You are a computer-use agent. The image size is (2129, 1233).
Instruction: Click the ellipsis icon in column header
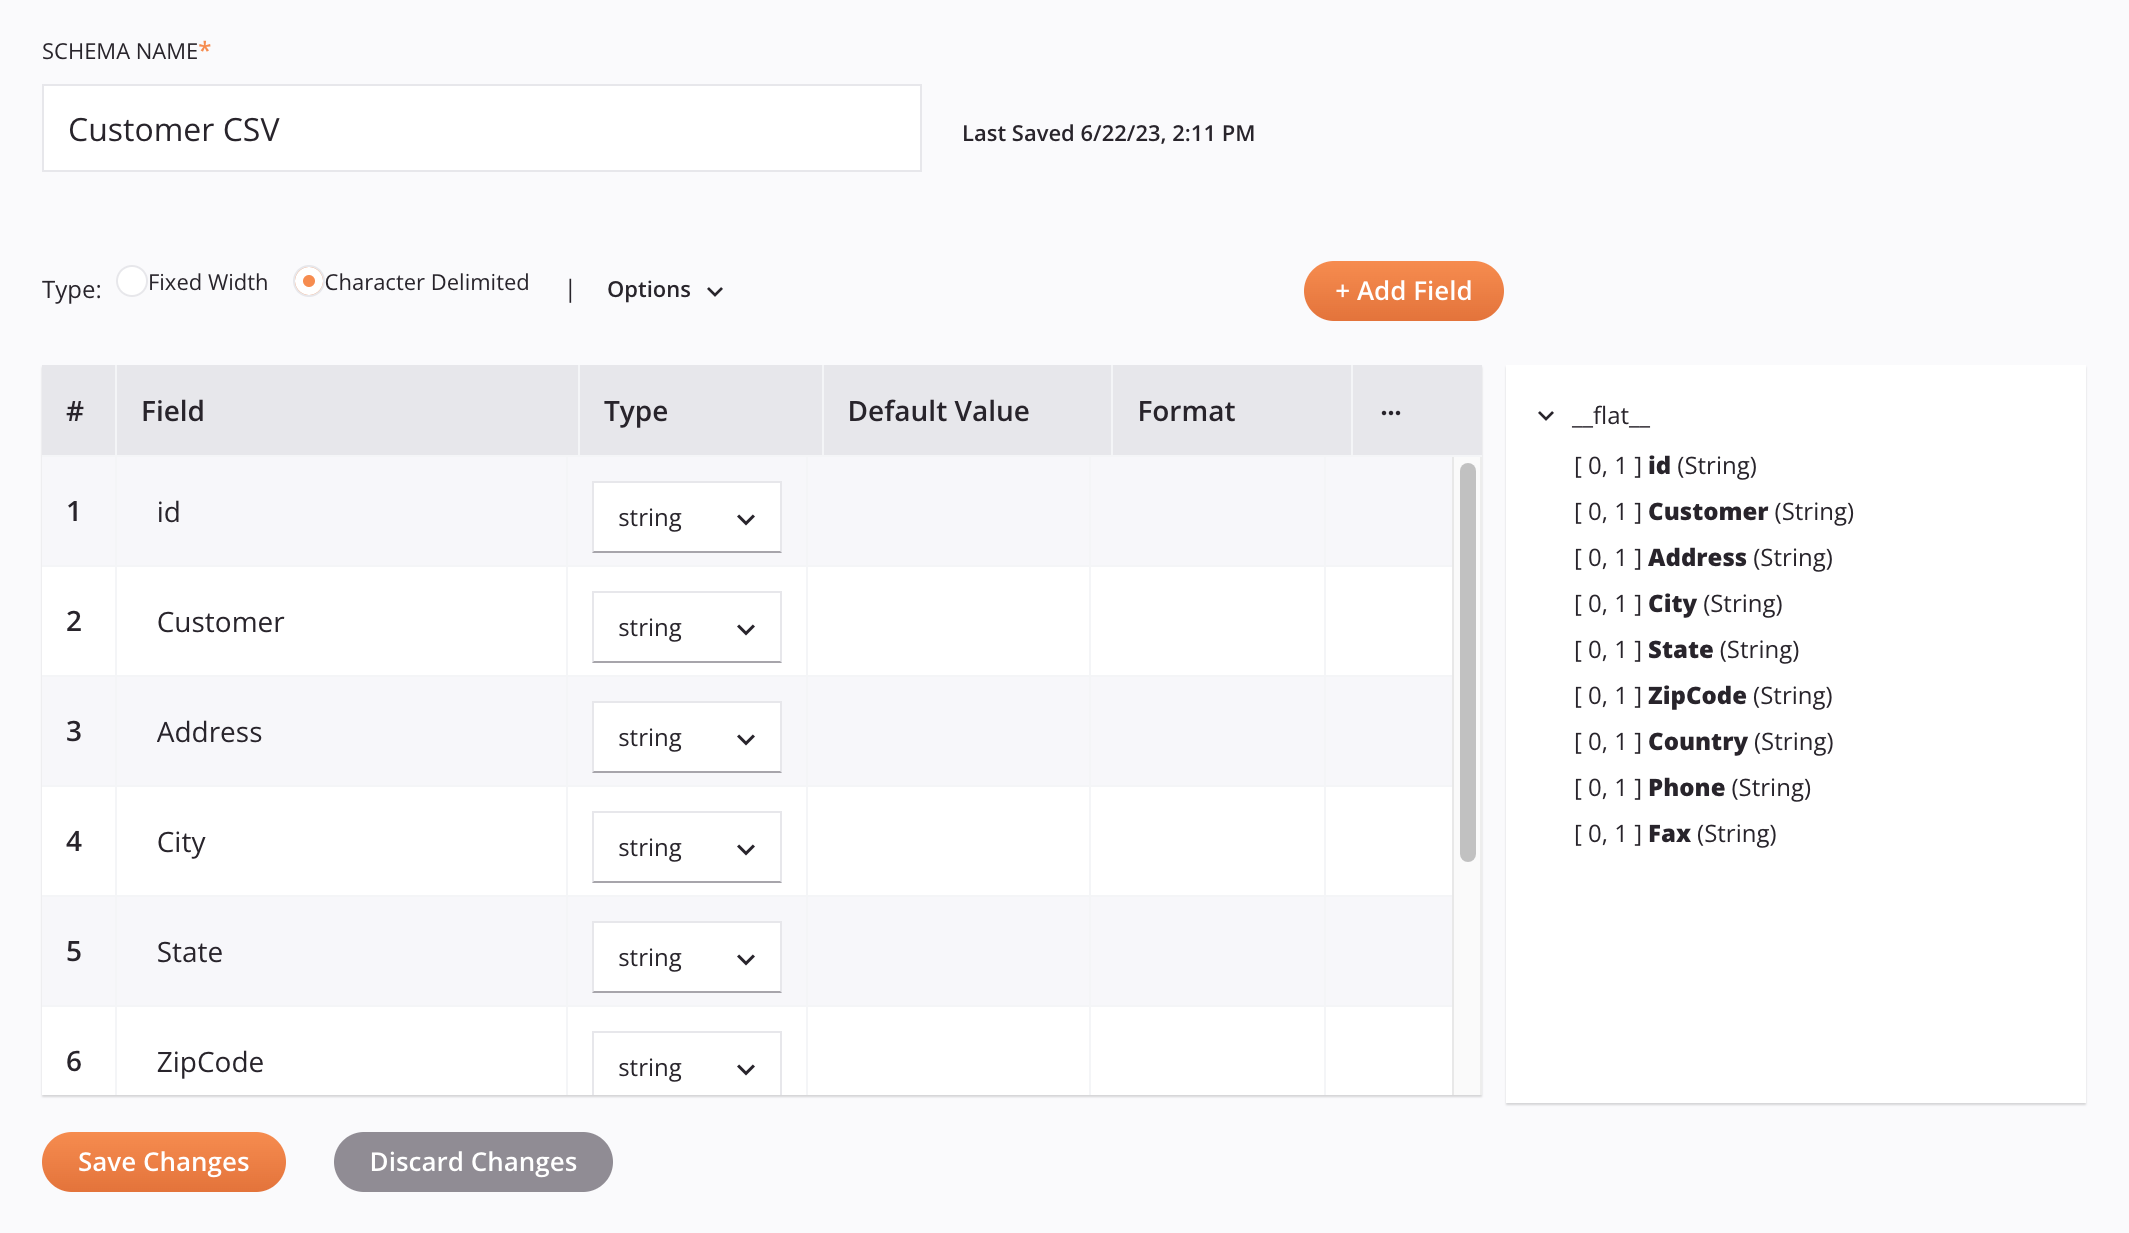[x=1391, y=411]
